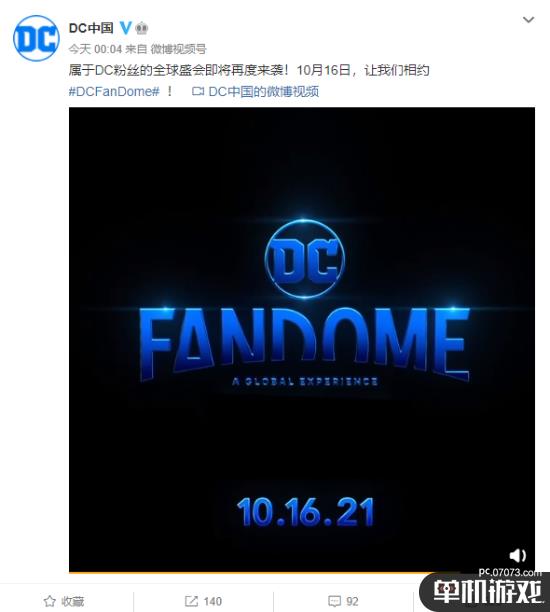The height and width of the screenshot is (612, 550).
Task: Click the membership badge beside the verified mark
Action: click(141, 28)
